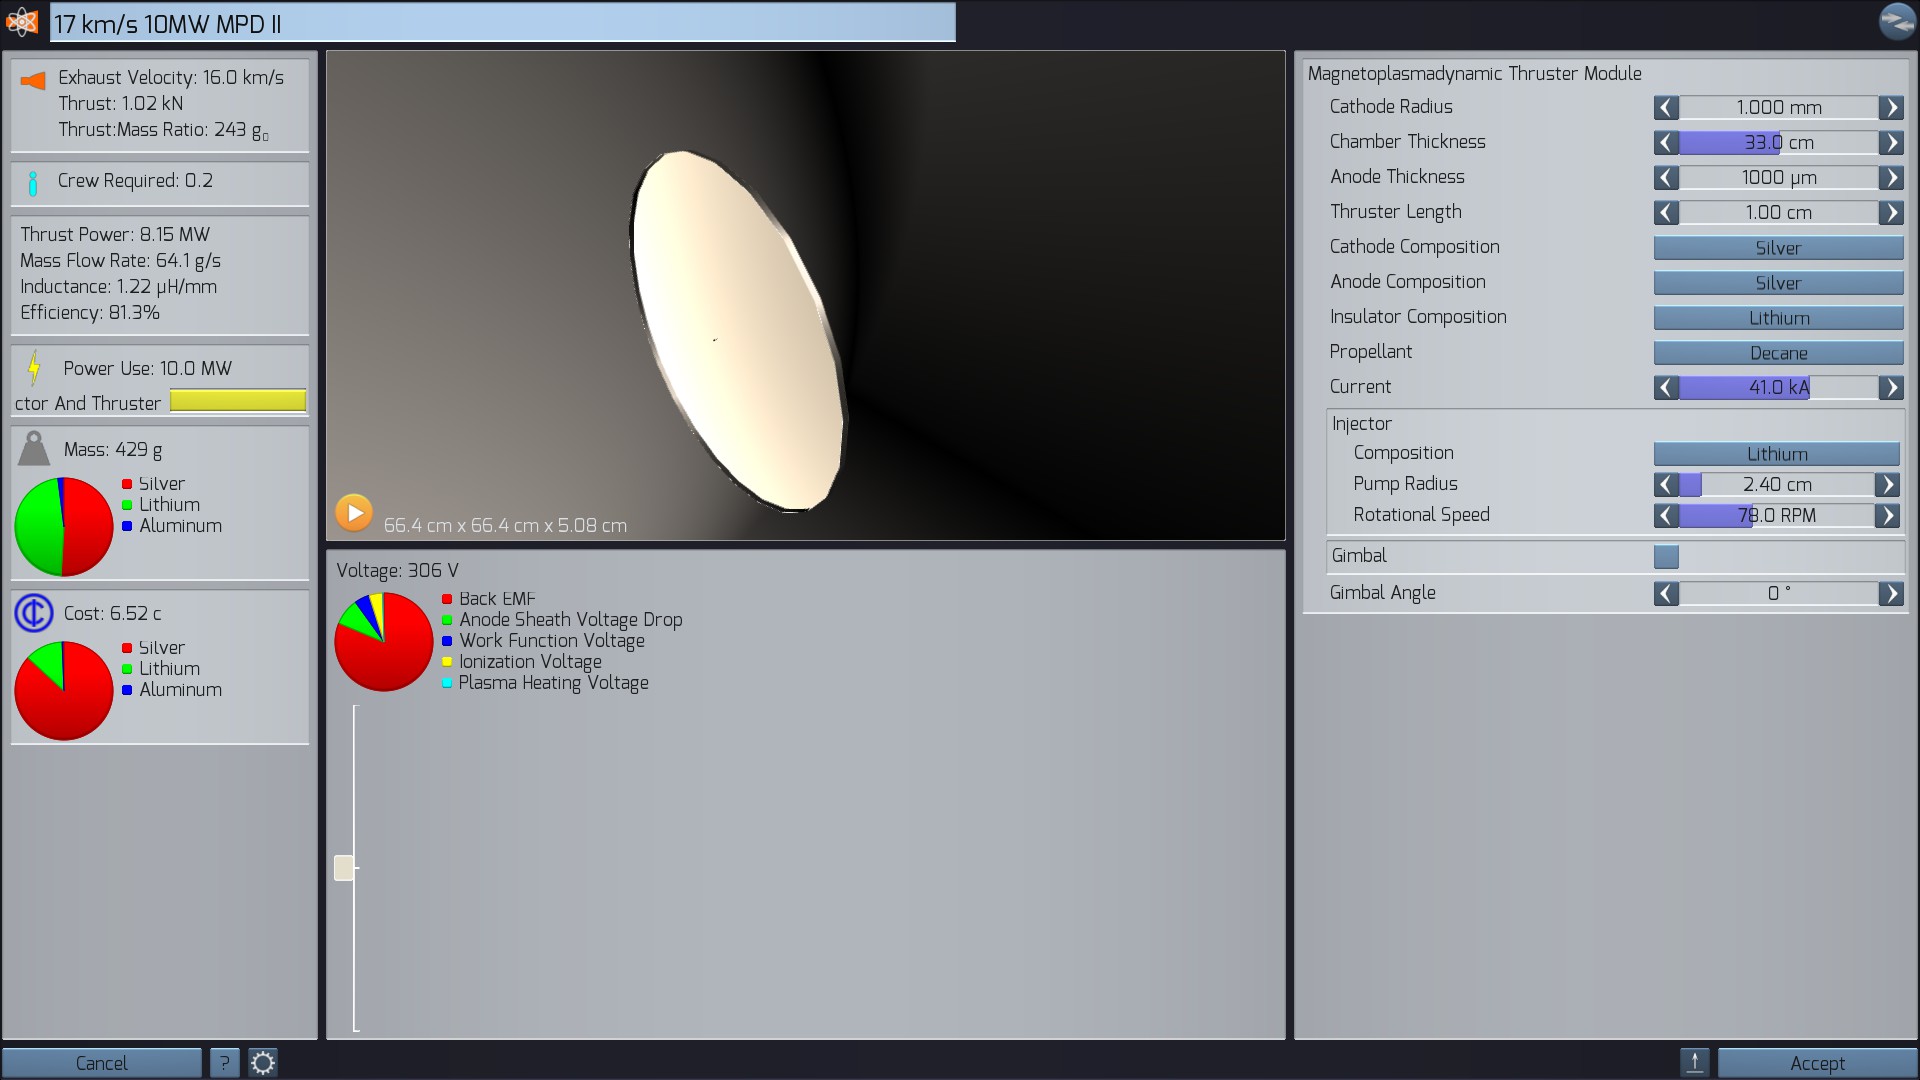Click the Rotational Speed 78.0 RPM slider

[1776, 515]
